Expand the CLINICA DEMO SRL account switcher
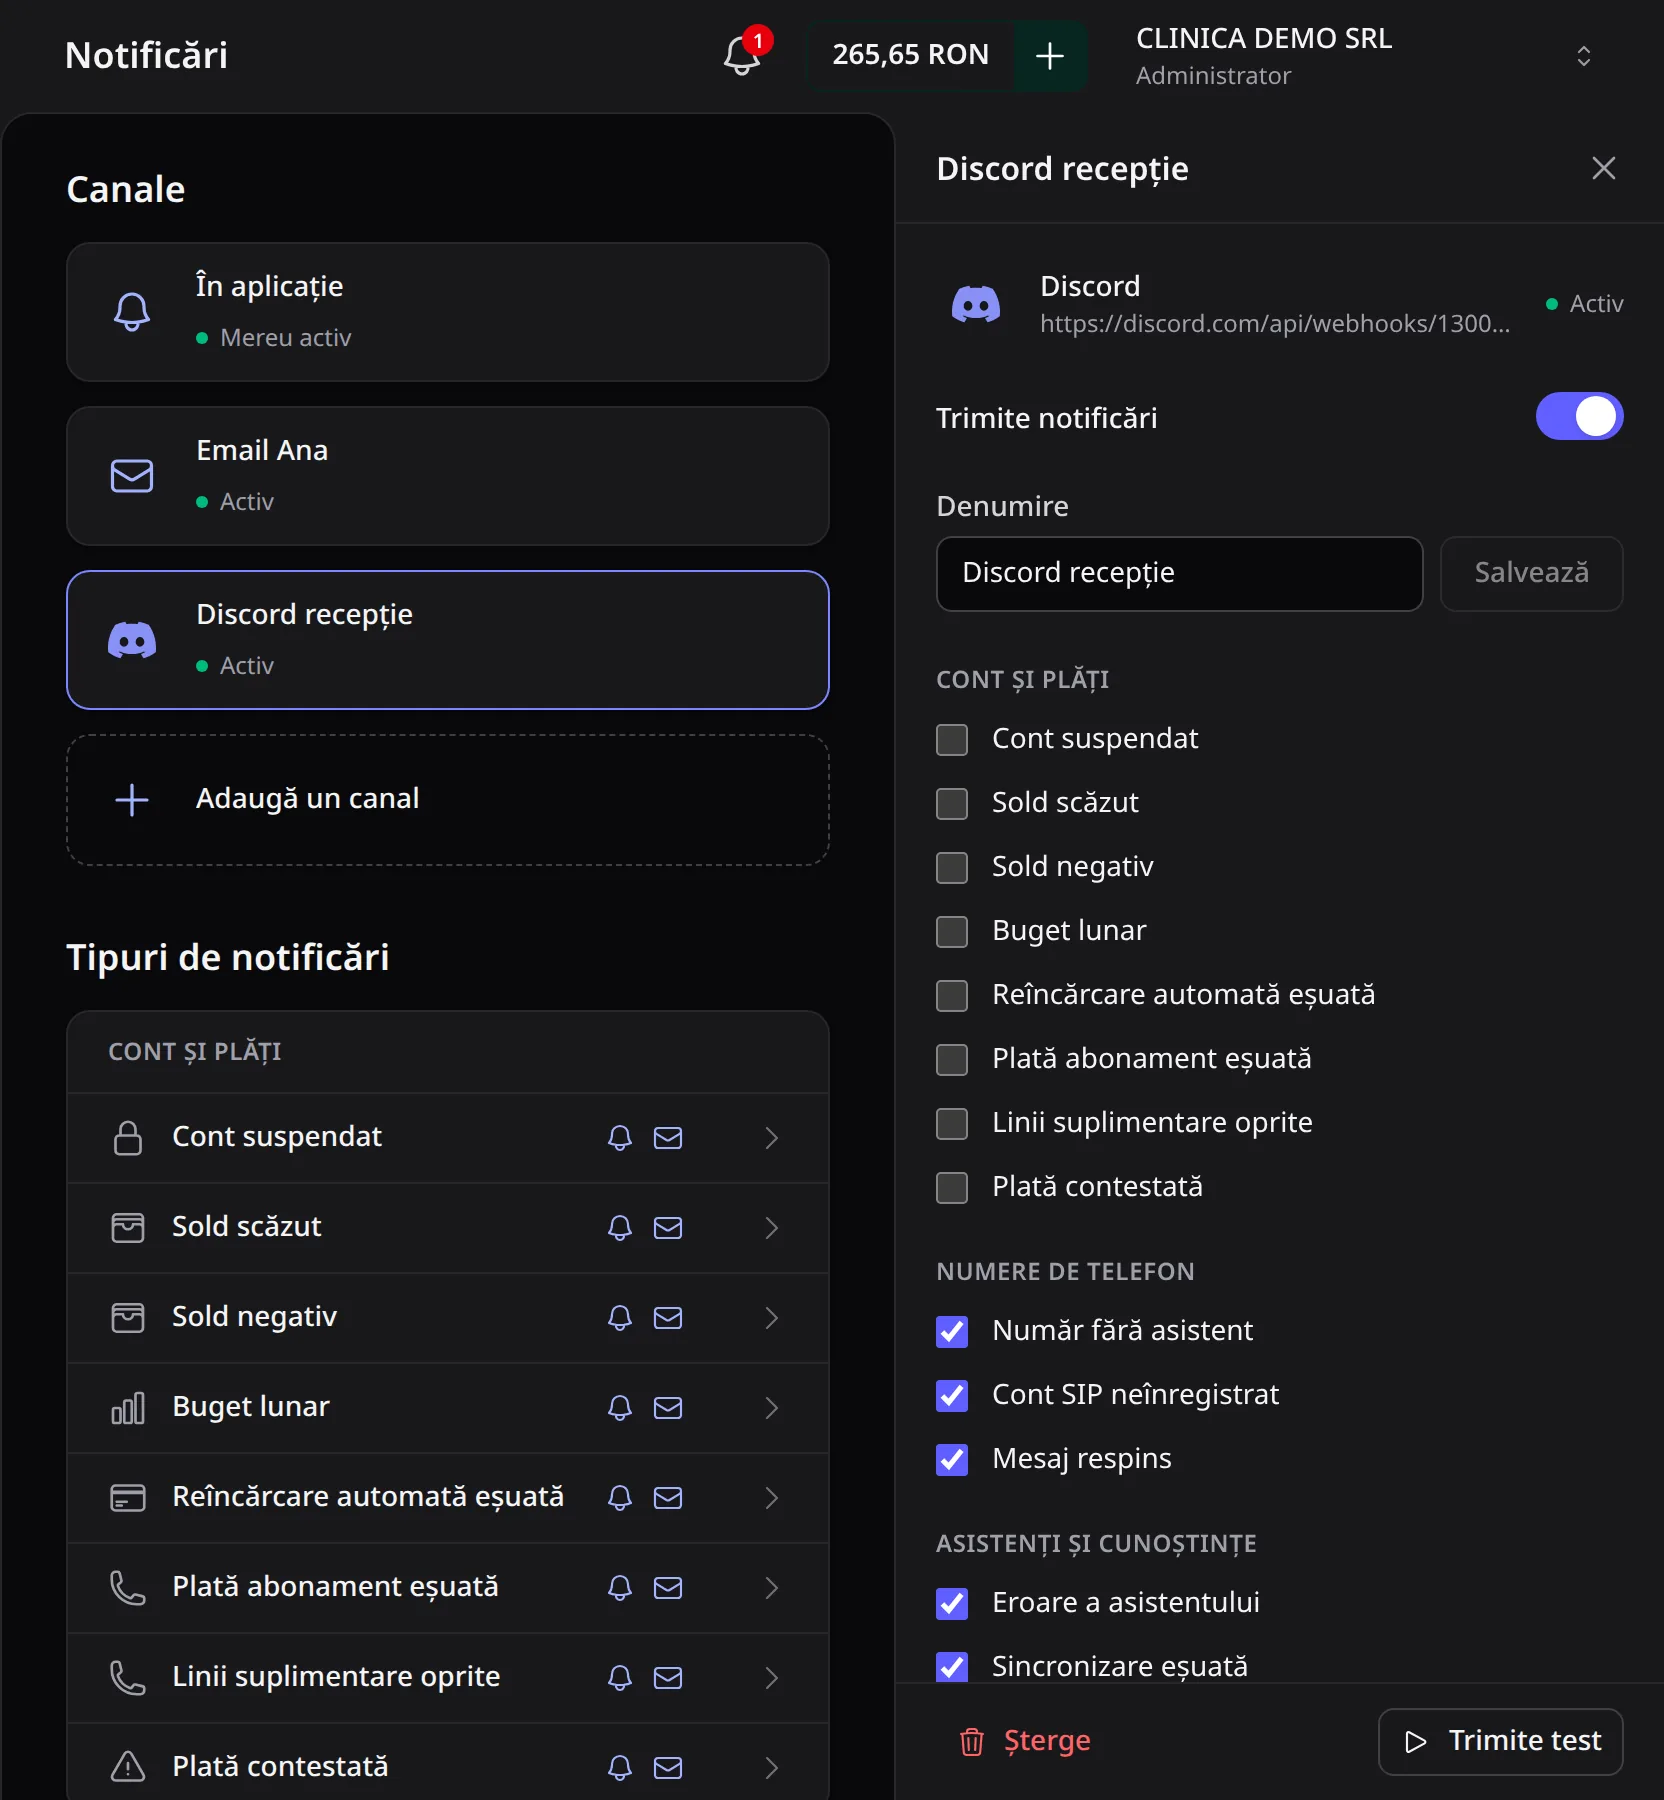The image size is (1664, 1800). click(1583, 56)
